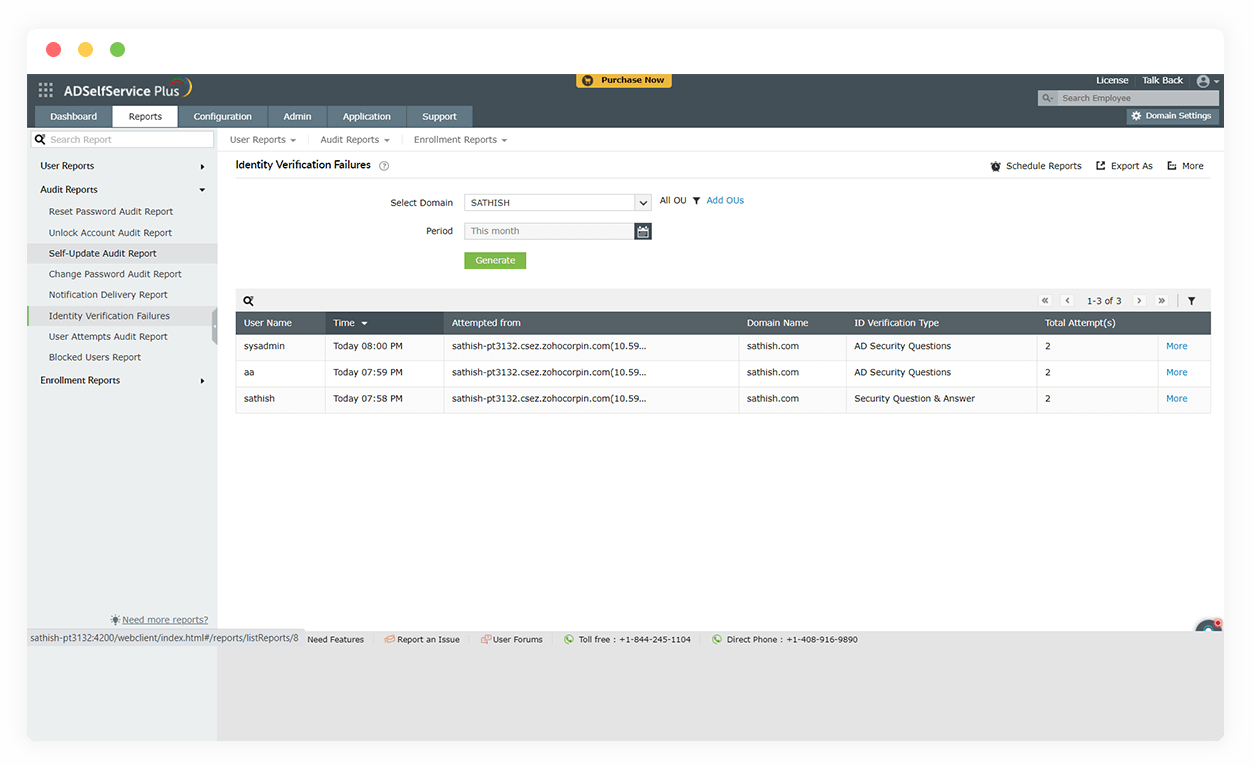Click More link in sathish row
The image size is (1254, 766).
click(1177, 399)
